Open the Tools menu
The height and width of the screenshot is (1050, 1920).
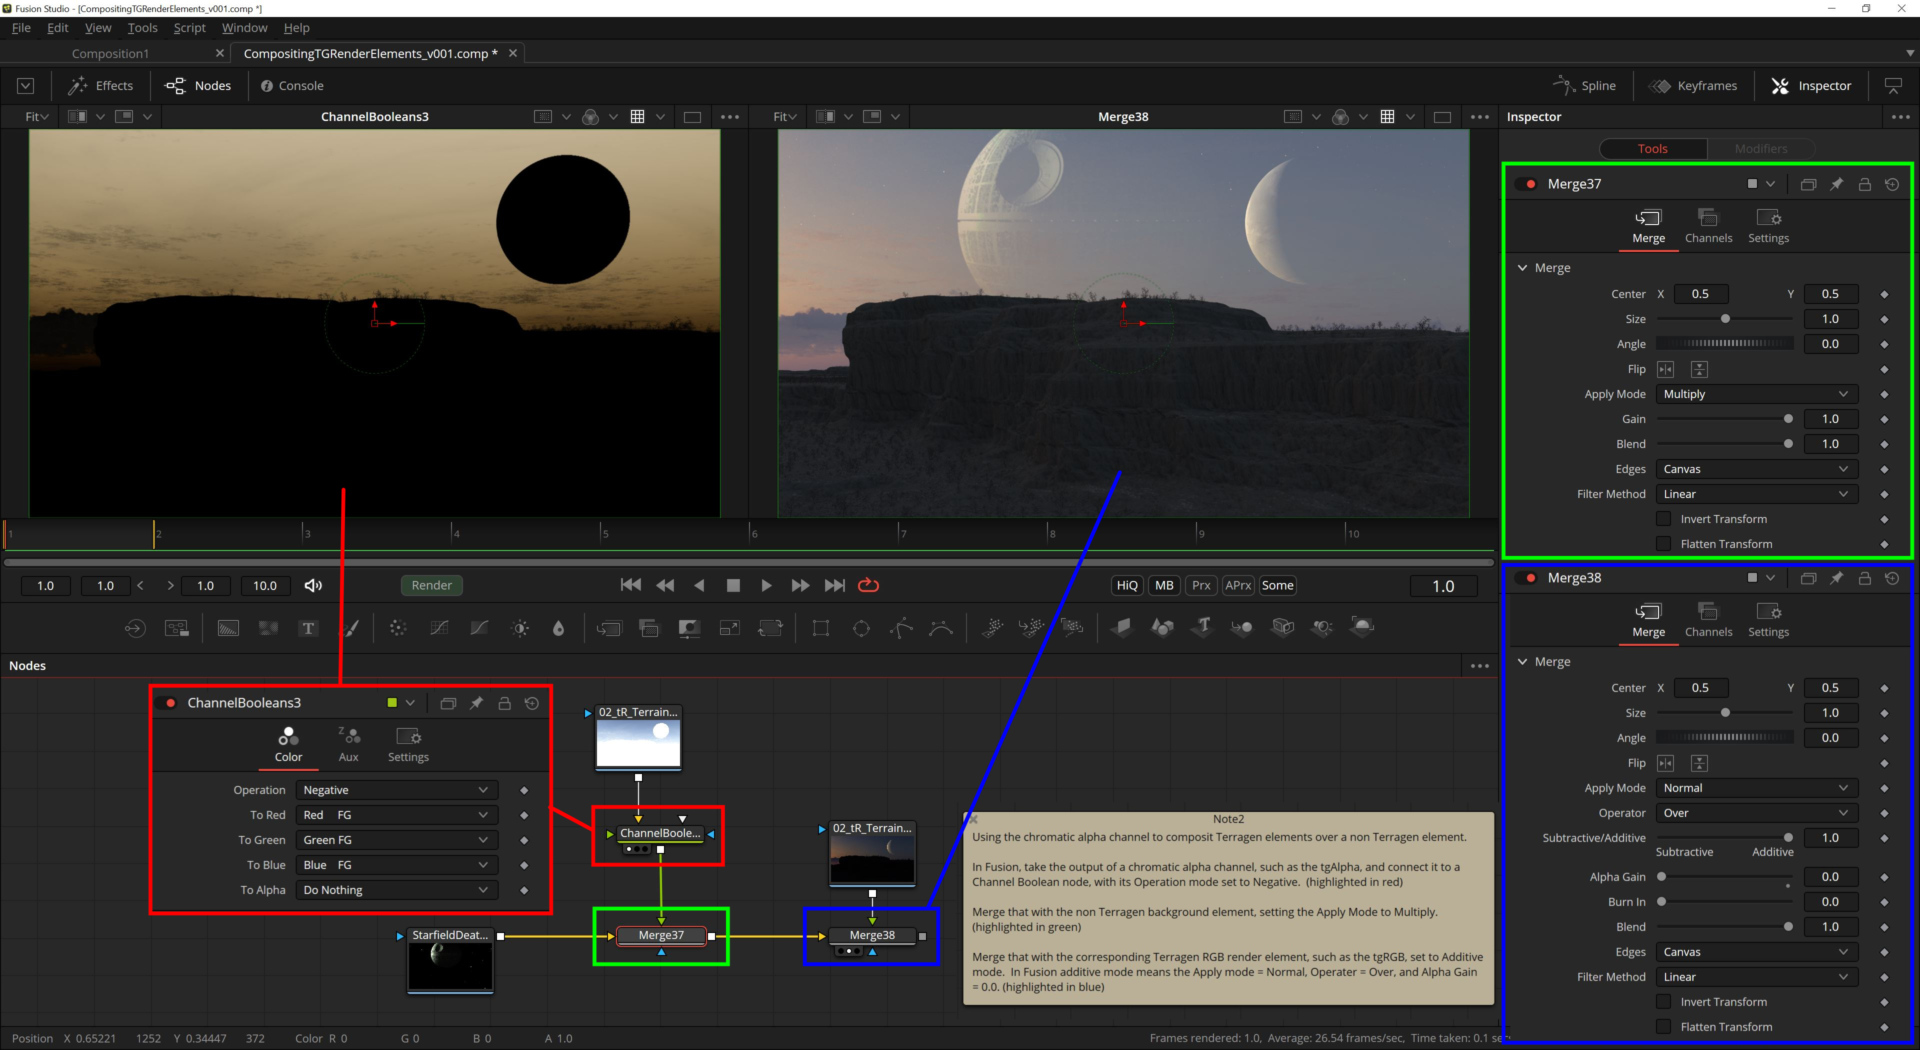(x=142, y=28)
